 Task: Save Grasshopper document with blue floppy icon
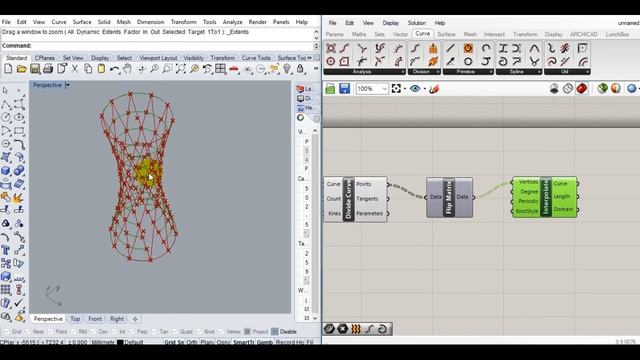pyautogui.click(x=344, y=89)
